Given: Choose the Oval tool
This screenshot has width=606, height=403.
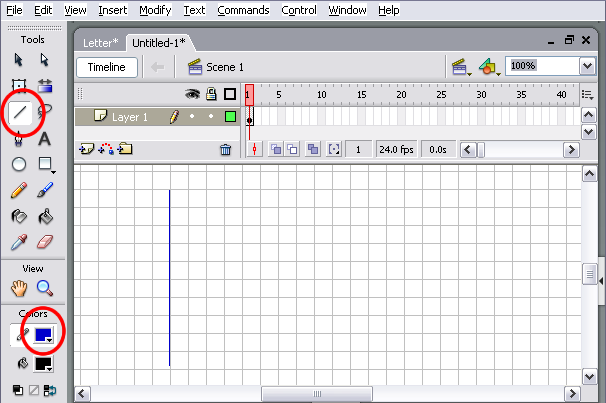Looking at the screenshot, I should (x=19, y=164).
